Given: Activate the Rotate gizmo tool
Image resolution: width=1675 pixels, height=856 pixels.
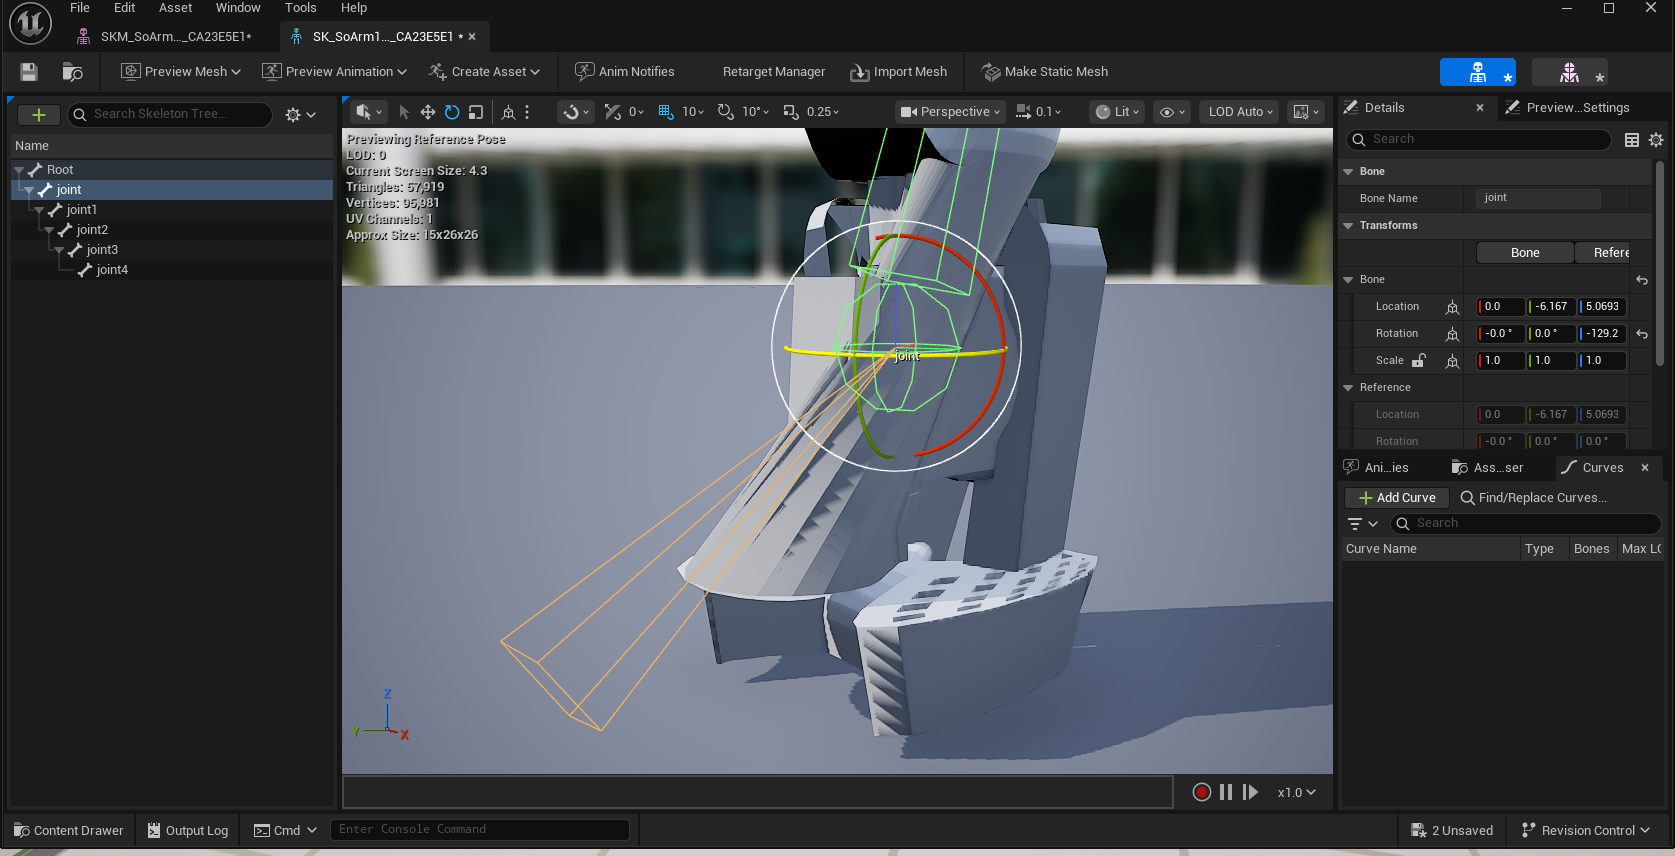Looking at the screenshot, I should (x=452, y=112).
